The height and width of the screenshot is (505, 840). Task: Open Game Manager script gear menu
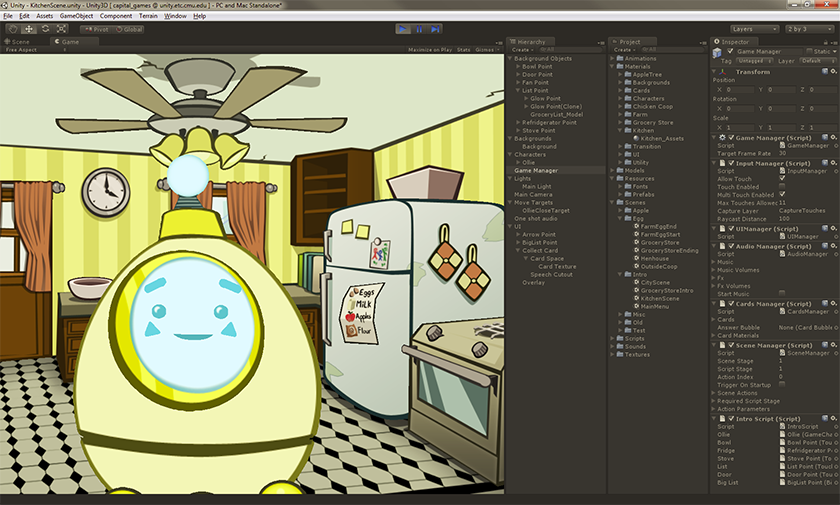(x=834, y=138)
